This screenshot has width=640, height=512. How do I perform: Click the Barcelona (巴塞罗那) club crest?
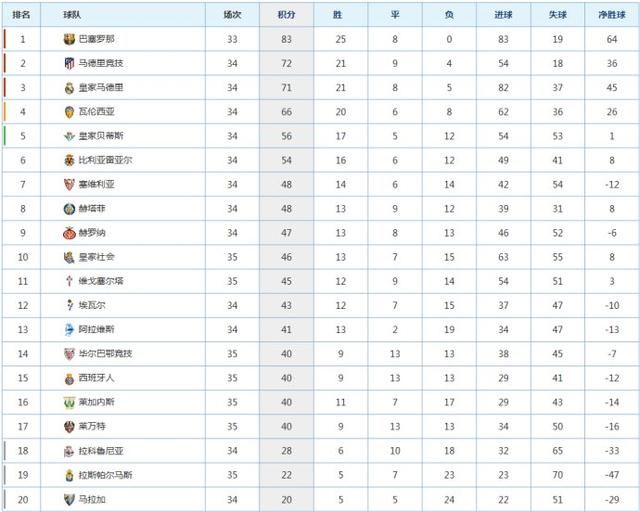click(x=68, y=39)
